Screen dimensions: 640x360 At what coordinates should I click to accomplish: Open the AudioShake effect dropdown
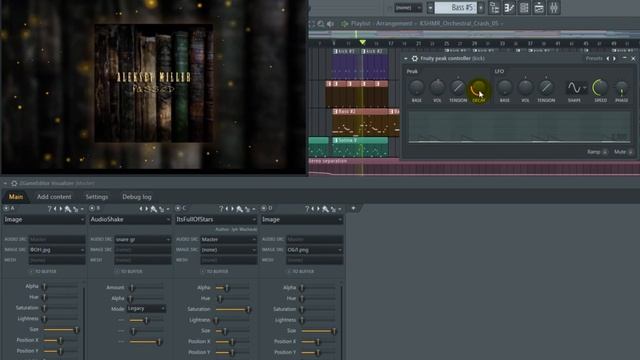(130, 220)
